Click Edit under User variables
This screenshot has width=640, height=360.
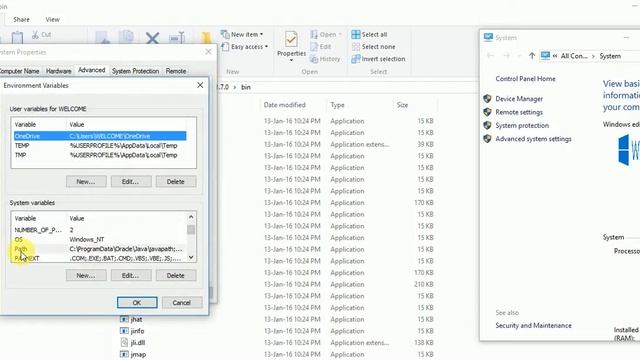[131, 182]
